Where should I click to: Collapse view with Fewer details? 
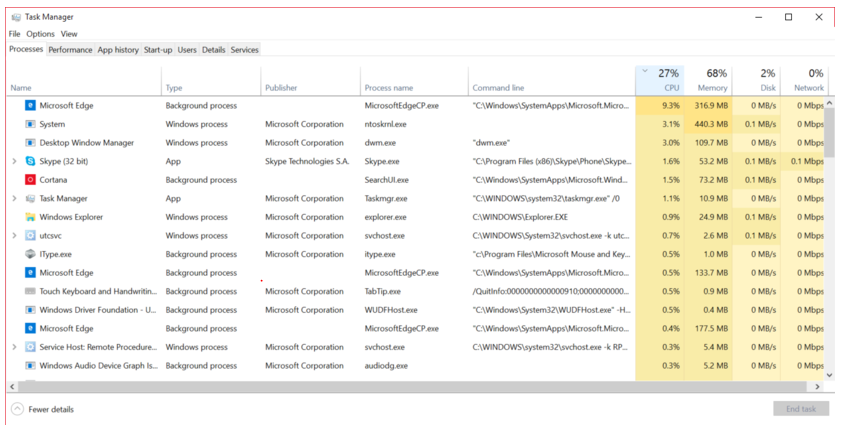point(42,409)
